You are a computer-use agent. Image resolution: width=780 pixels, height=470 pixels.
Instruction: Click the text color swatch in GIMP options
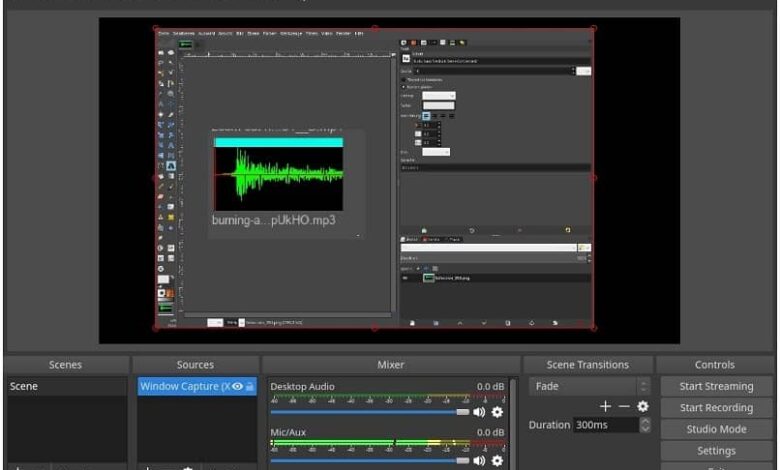pyautogui.click(x=438, y=105)
